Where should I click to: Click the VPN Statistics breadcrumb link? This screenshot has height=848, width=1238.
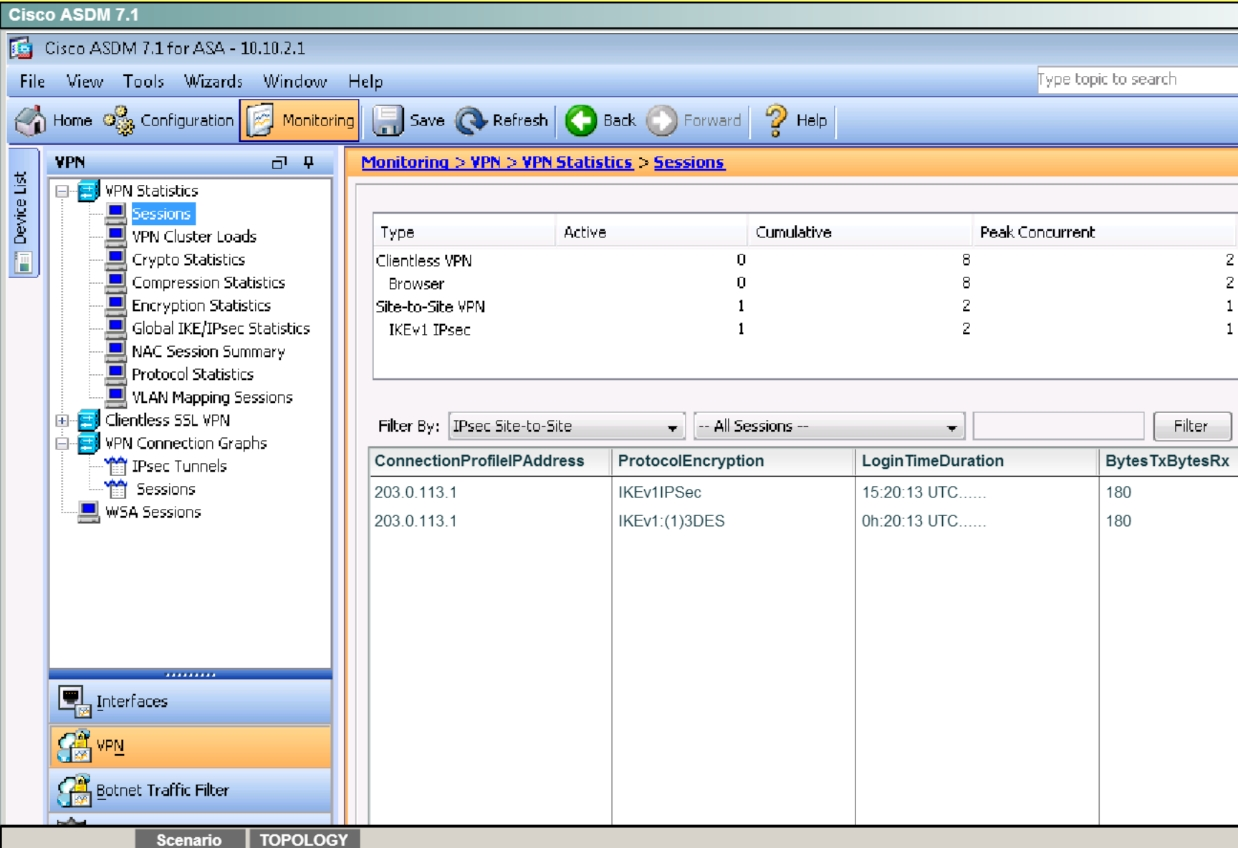pyautogui.click(x=577, y=162)
